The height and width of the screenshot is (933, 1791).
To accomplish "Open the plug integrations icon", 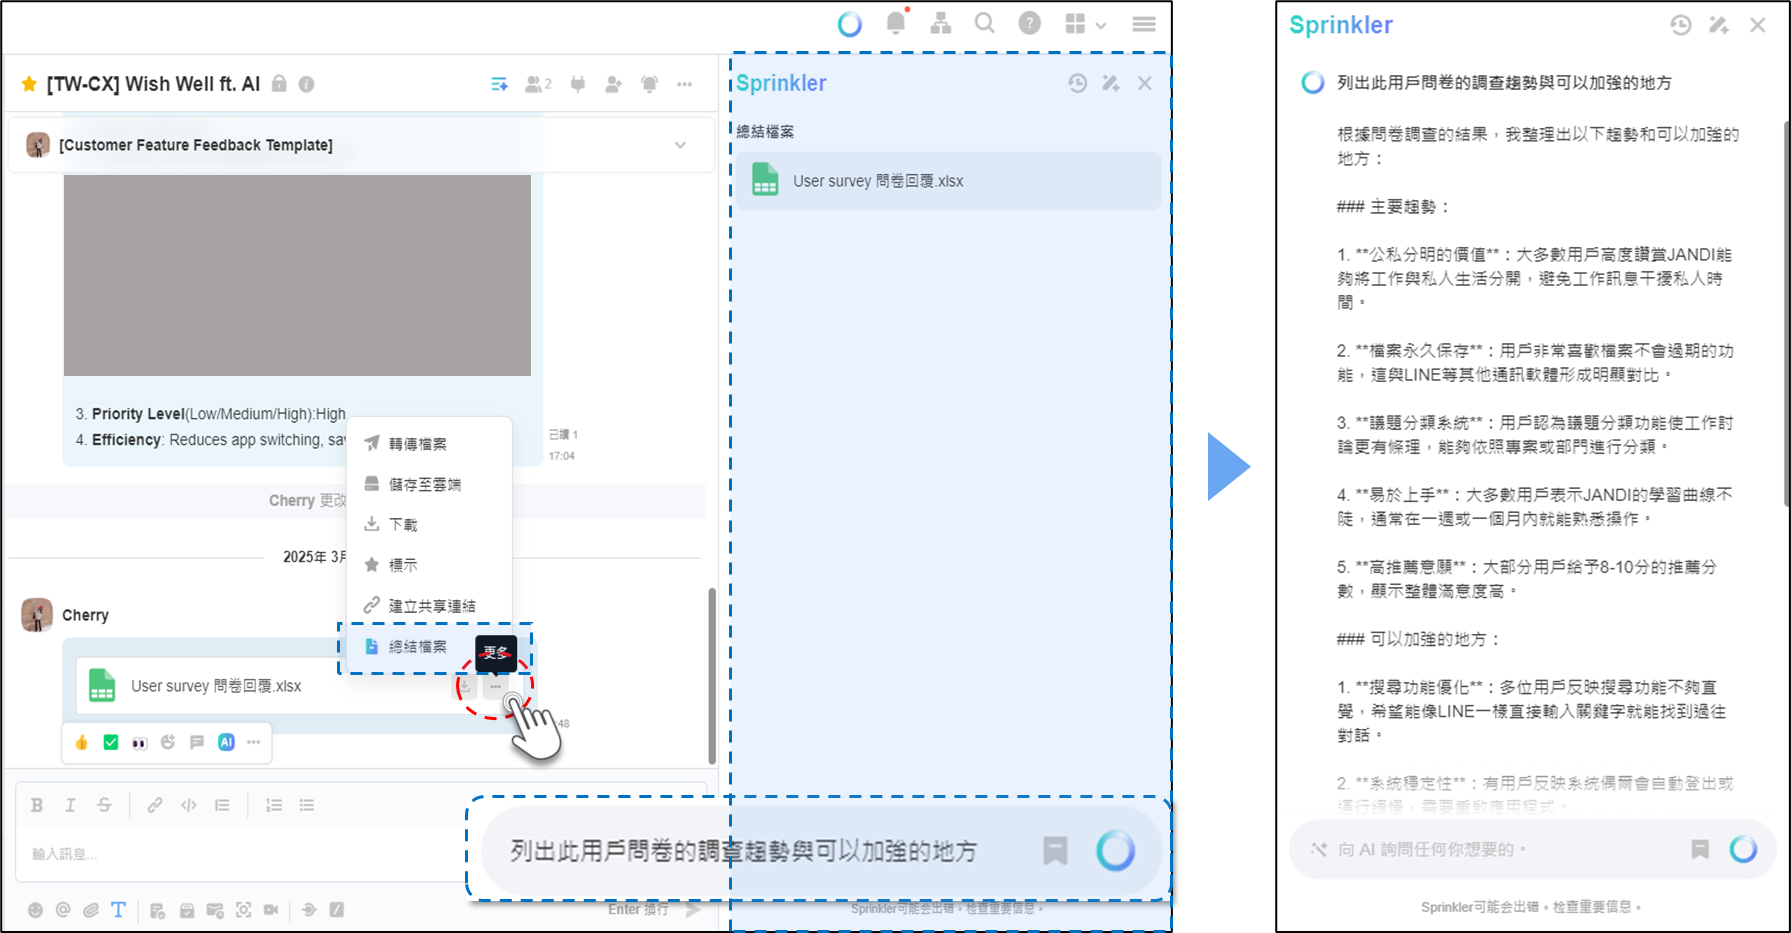I will (578, 85).
